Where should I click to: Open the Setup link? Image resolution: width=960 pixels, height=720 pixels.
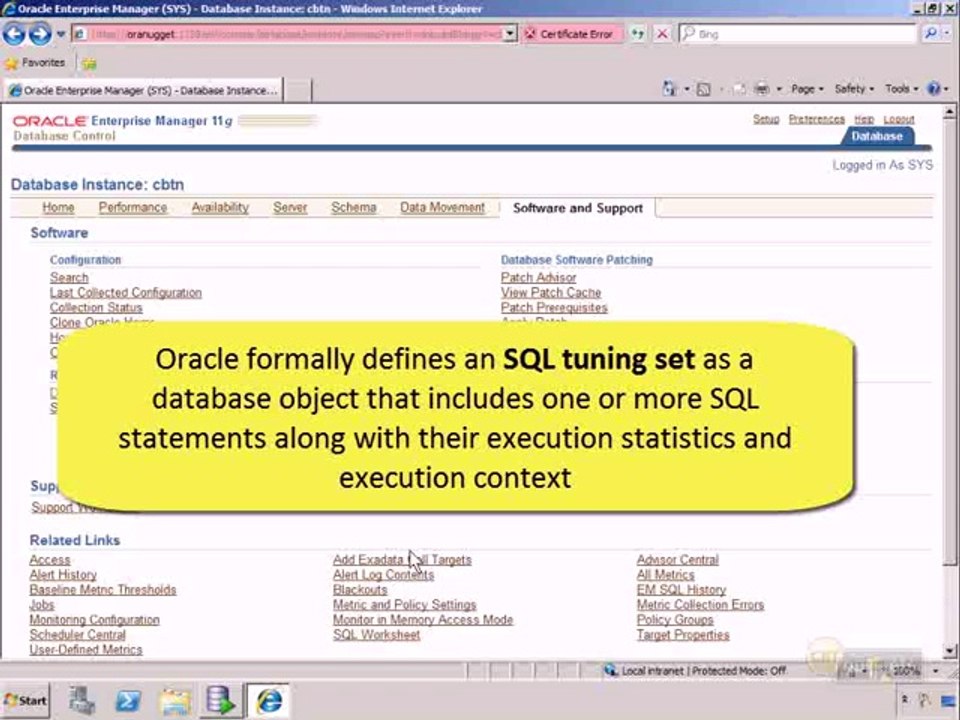tap(766, 119)
